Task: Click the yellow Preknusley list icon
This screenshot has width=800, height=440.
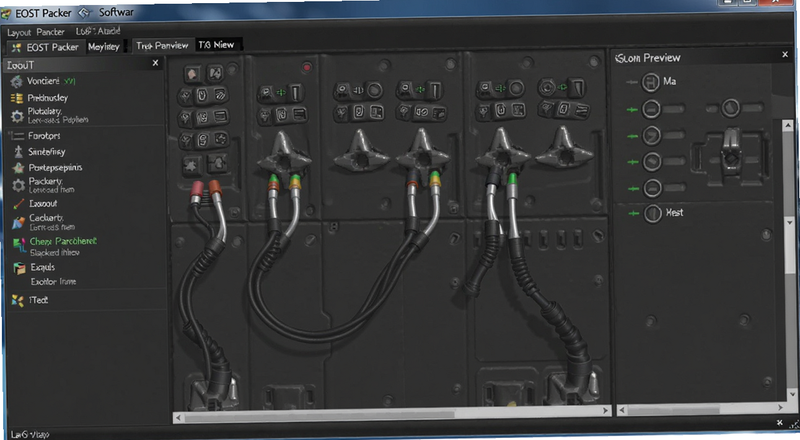Action: 17,97
